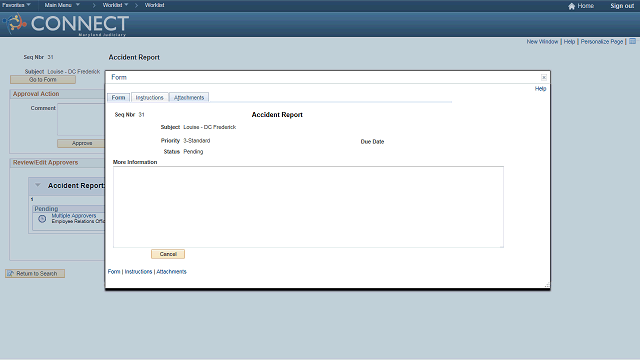The image size is (640, 360).
Task: Click the dialog resize handle corner
Action: coord(547,285)
